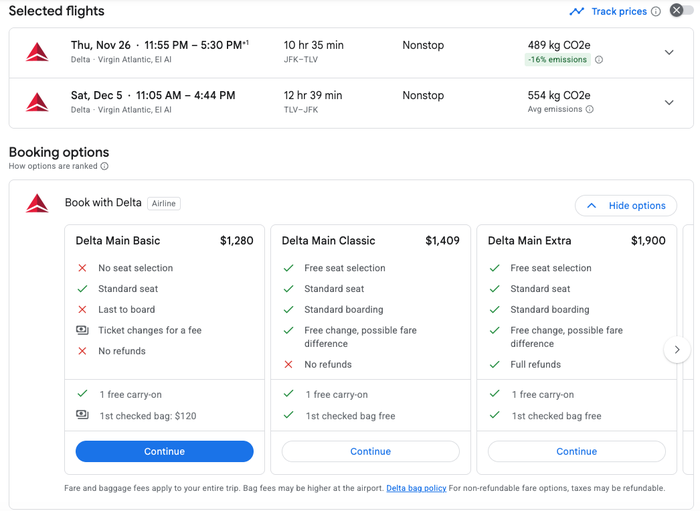Expand the Thu, Nov 26 flight details
This screenshot has height=511, width=700.
[669, 52]
